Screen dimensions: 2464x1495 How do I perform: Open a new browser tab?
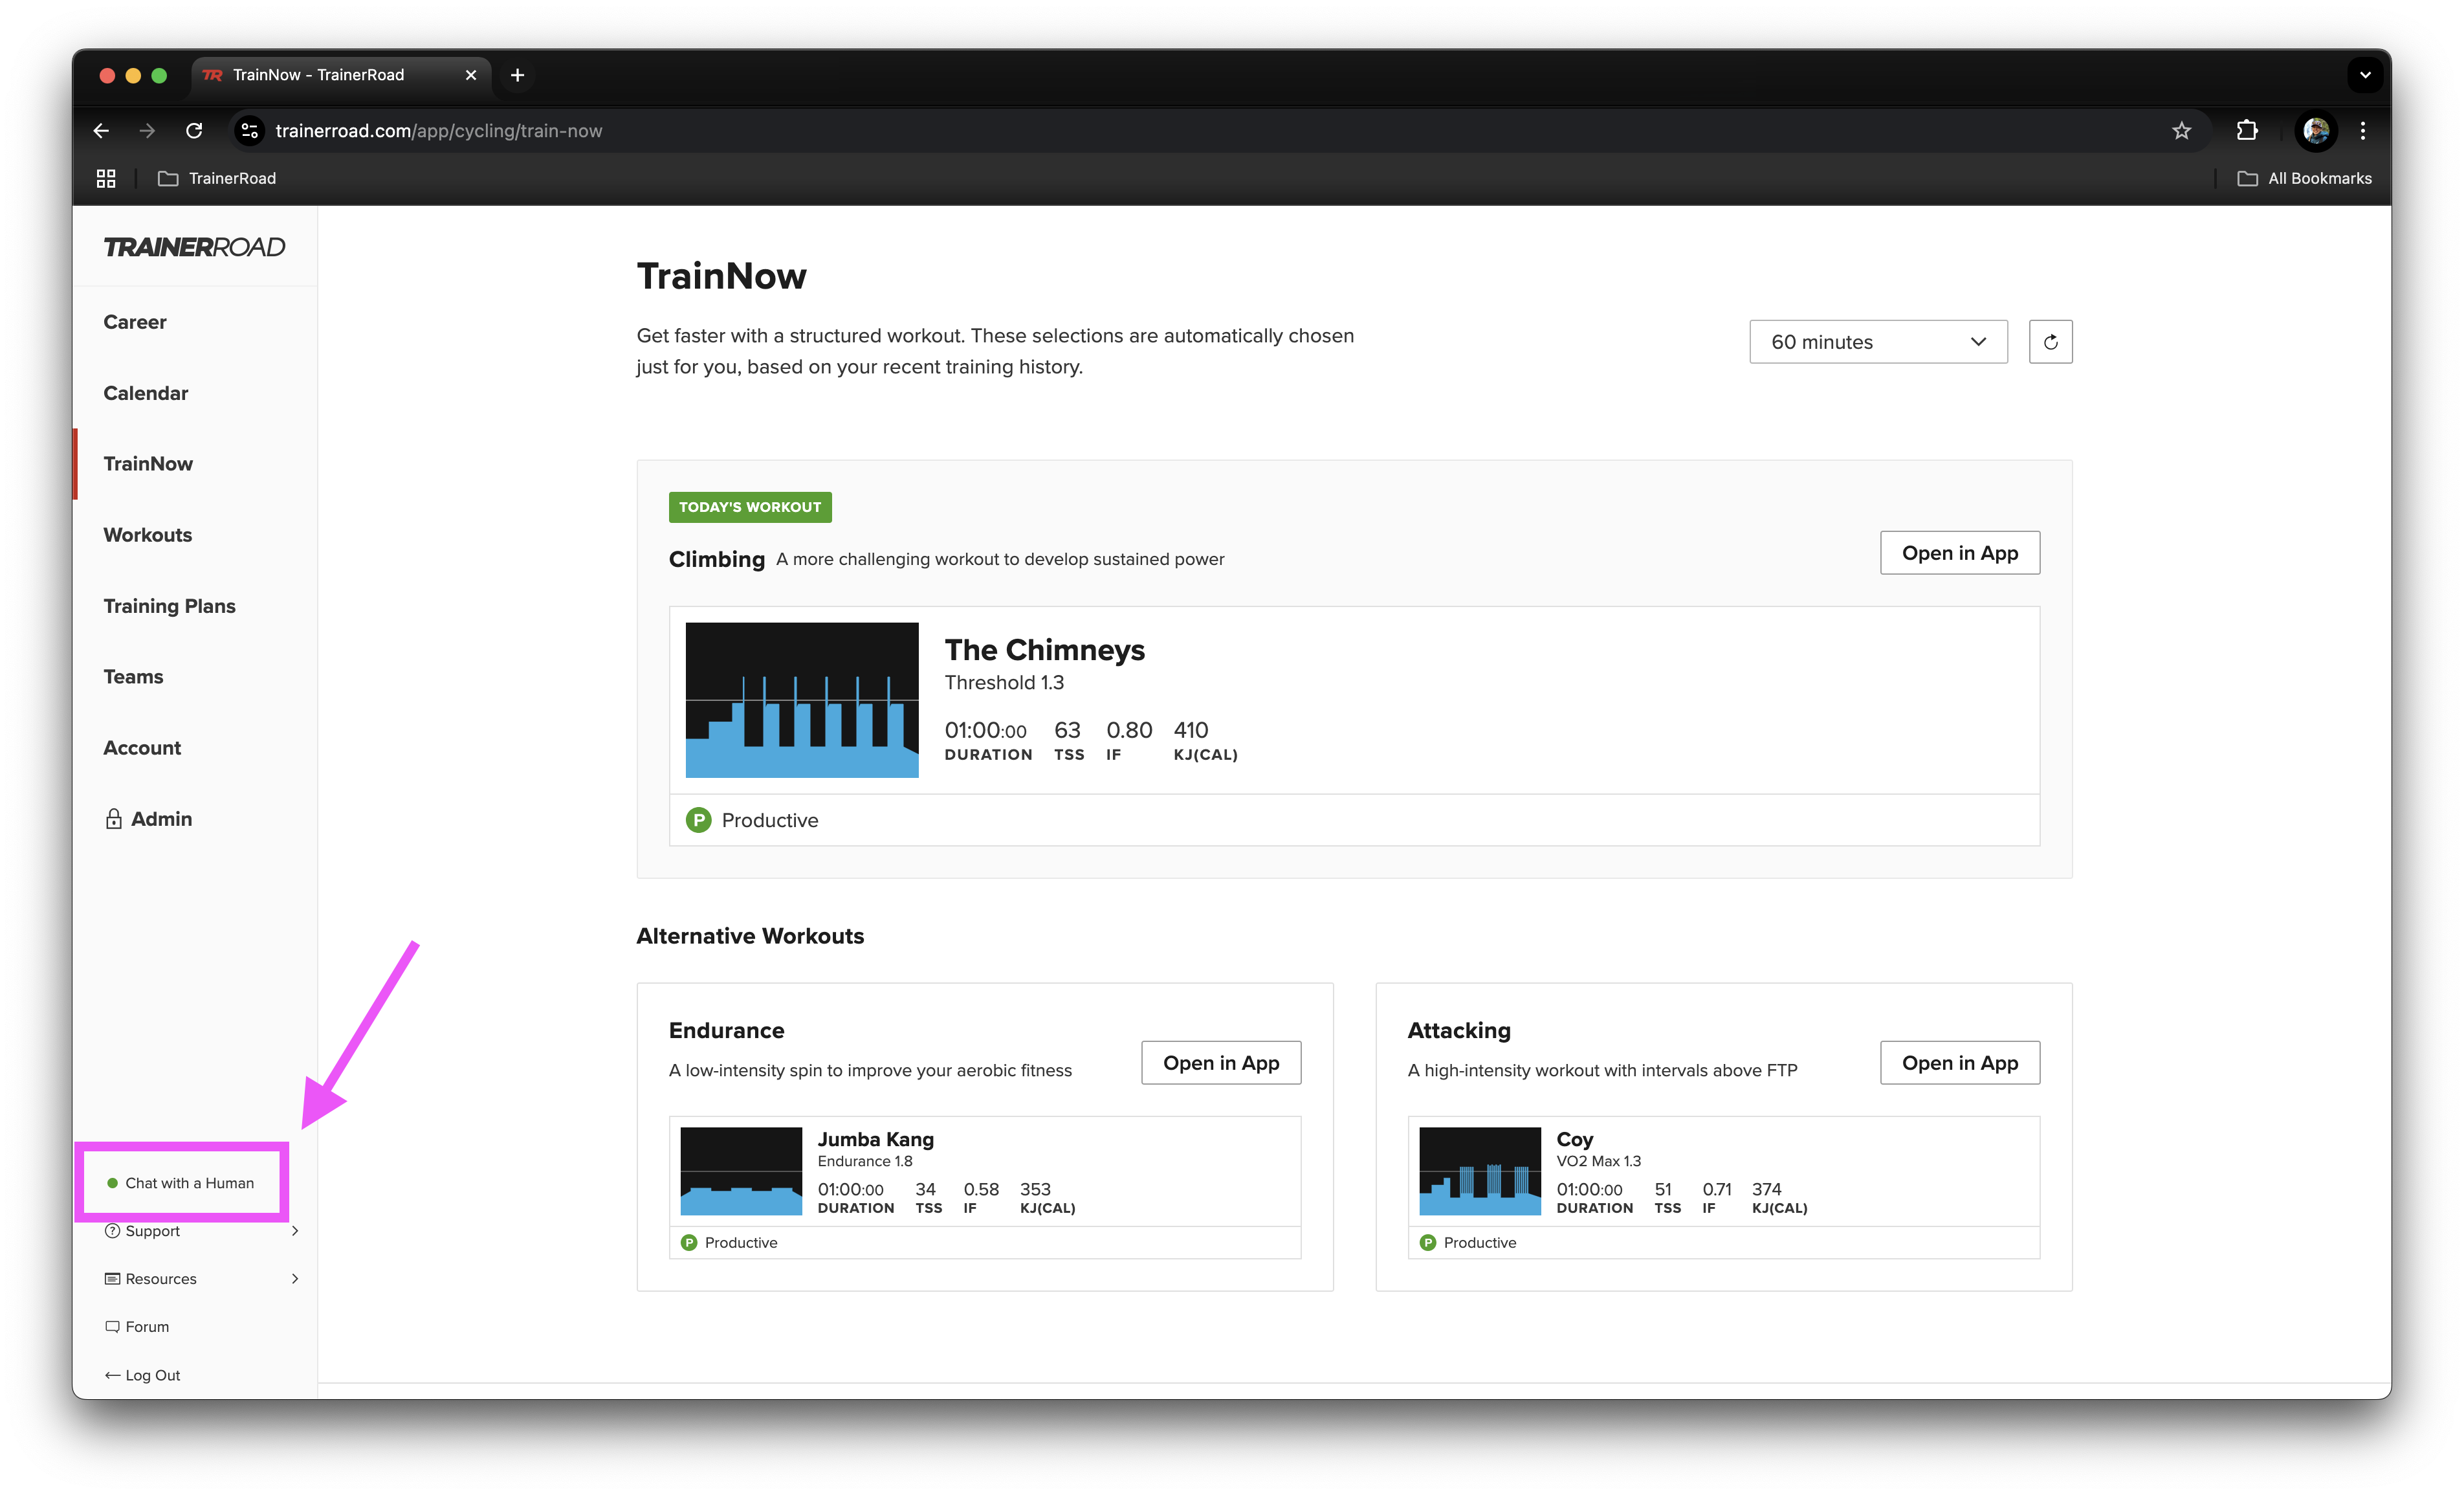pos(517,75)
